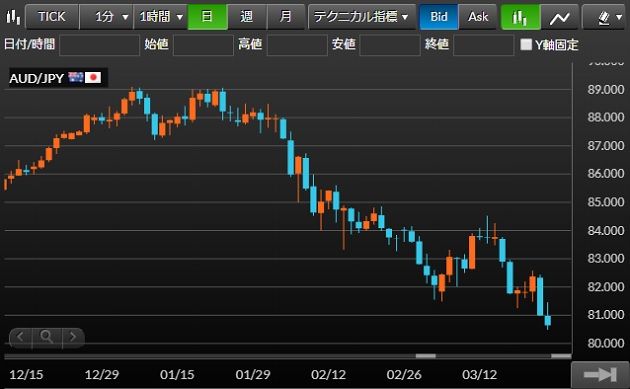The image size is (630, 389).
Task: Enable the Y軸固定 checkbox
Action: (x=526, y=44)
